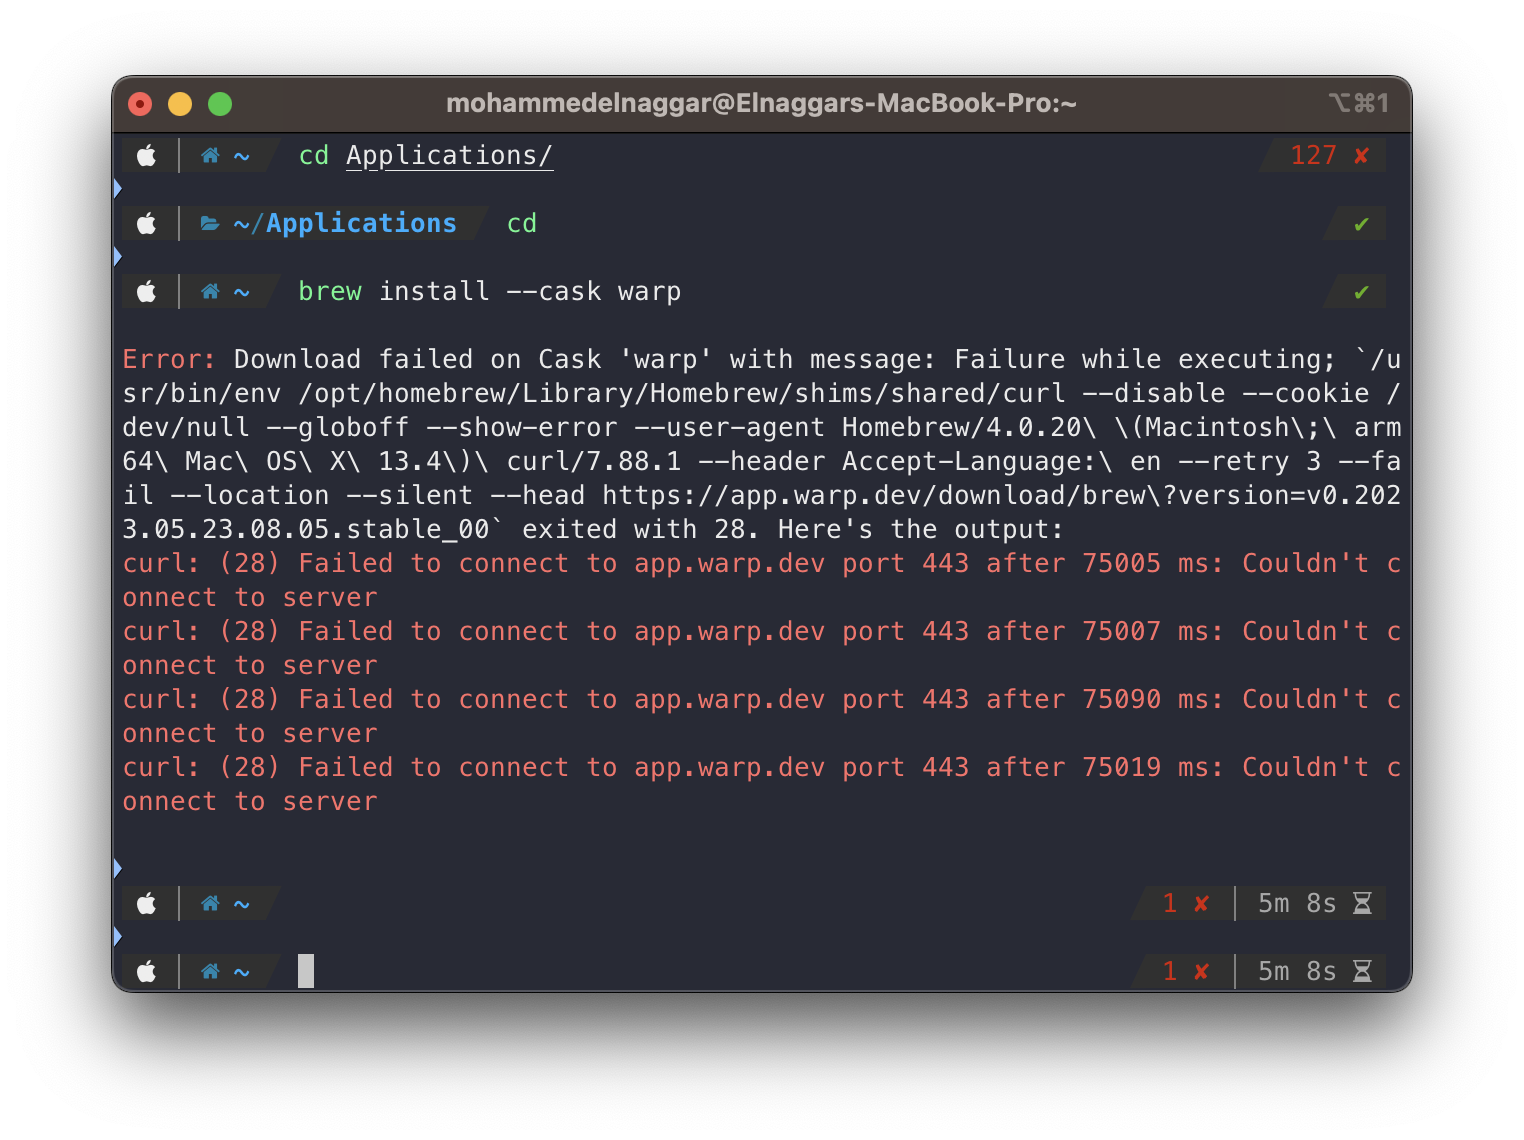
Task: Expand the block under cd Applications command
Action: pos(117,188)
